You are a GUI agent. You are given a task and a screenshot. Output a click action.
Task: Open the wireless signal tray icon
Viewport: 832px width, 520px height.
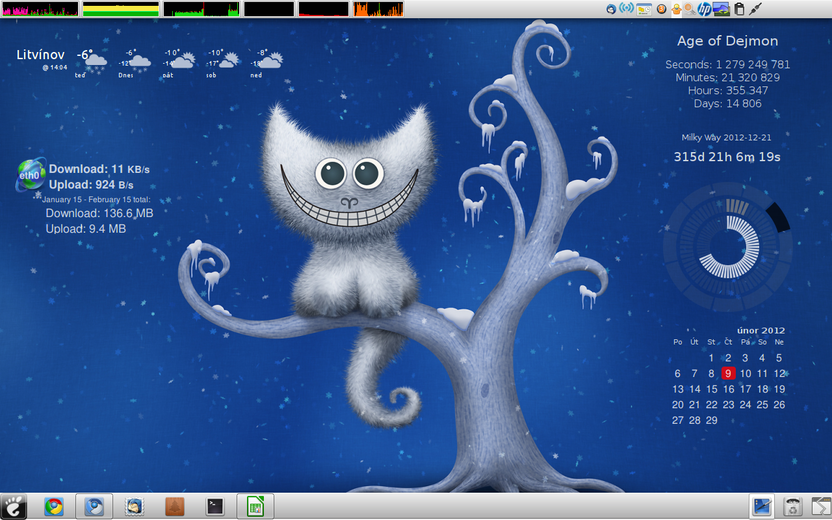point(627,9)
